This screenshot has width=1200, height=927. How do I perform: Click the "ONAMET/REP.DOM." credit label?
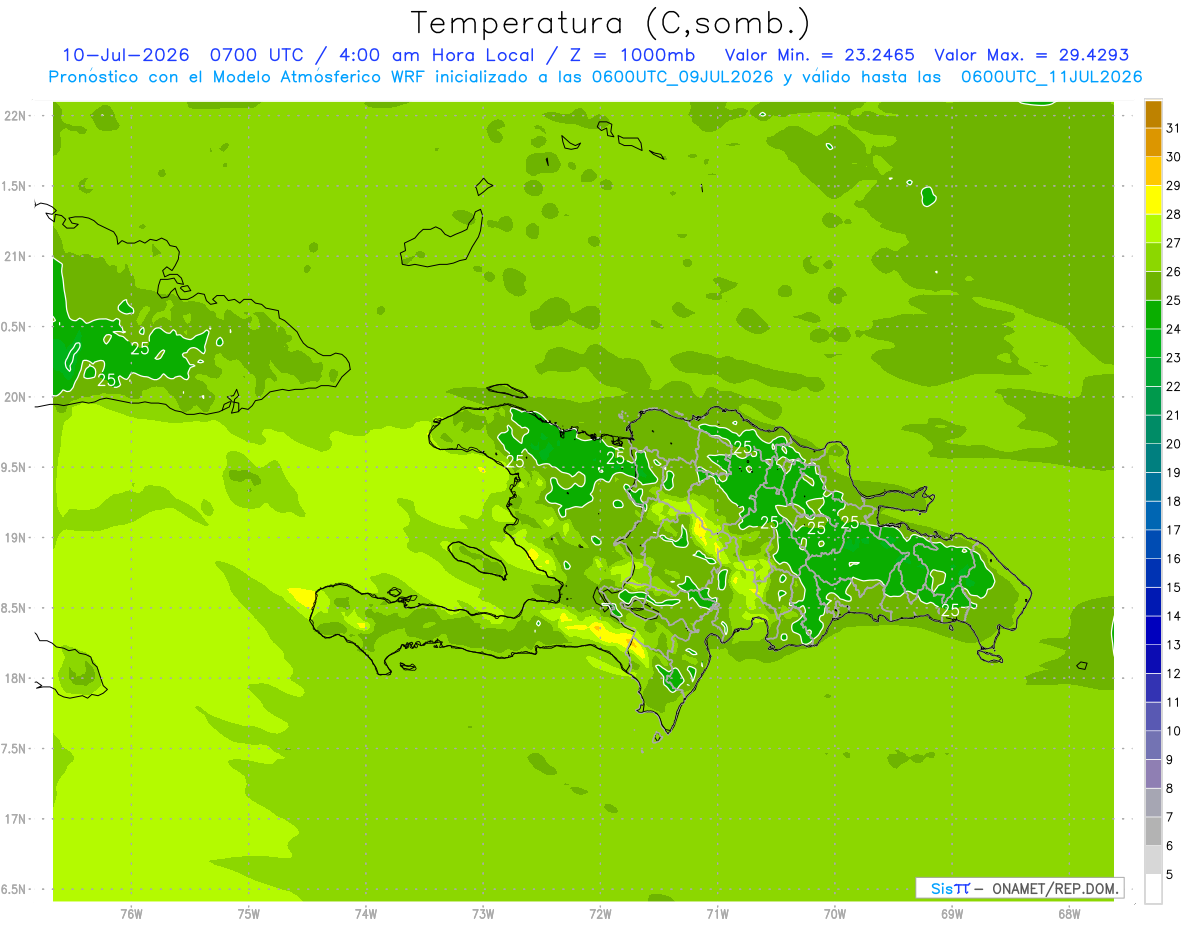pyautogui.click(x=1056, y=888)
